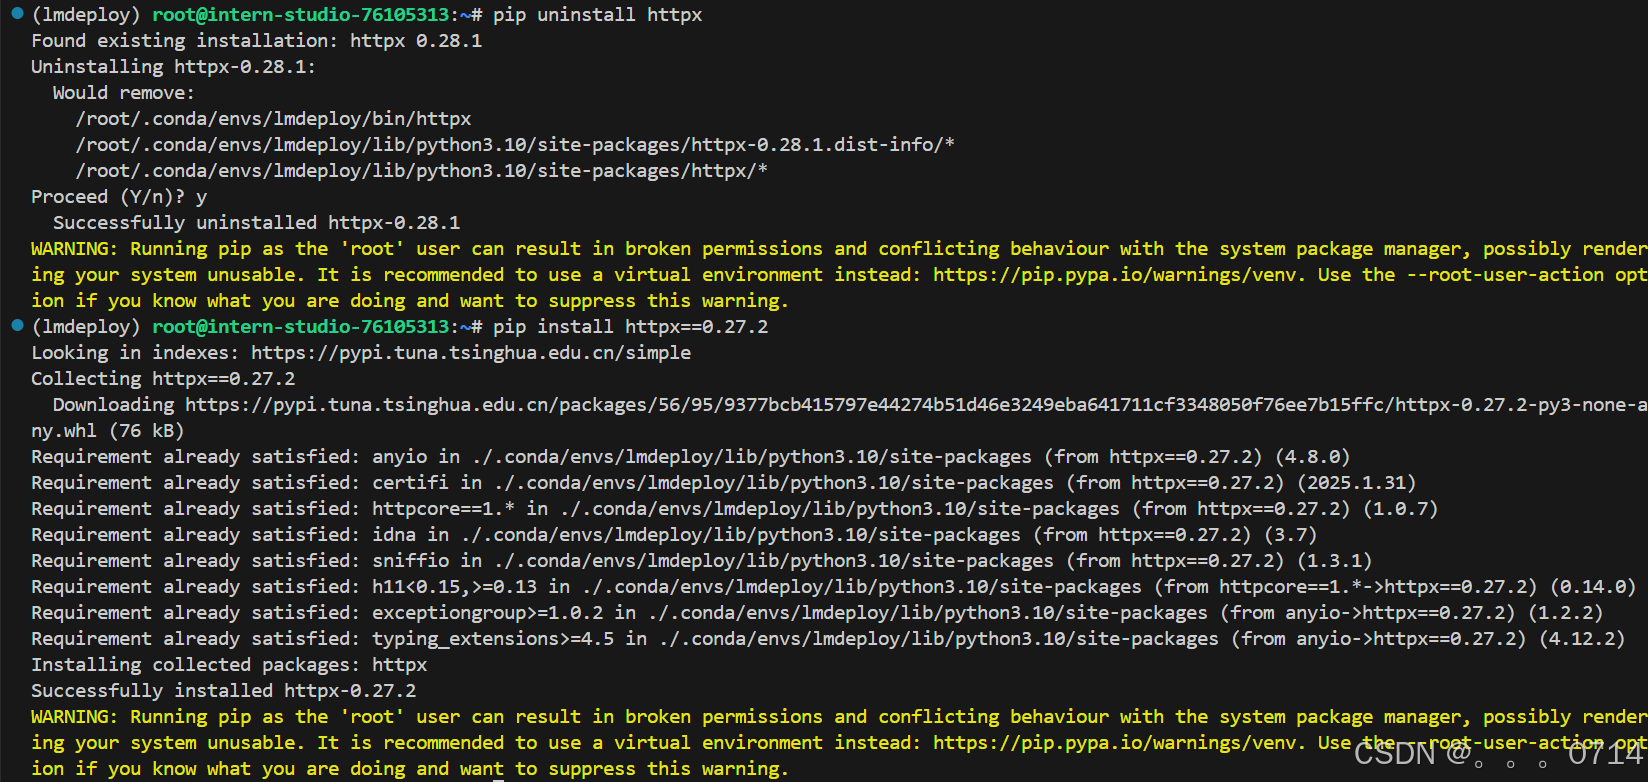
Task: Open the pypi.tuna.tsinghua.edu.cn/simple index link
Action: pyautogui.click(x=471, y=352)
